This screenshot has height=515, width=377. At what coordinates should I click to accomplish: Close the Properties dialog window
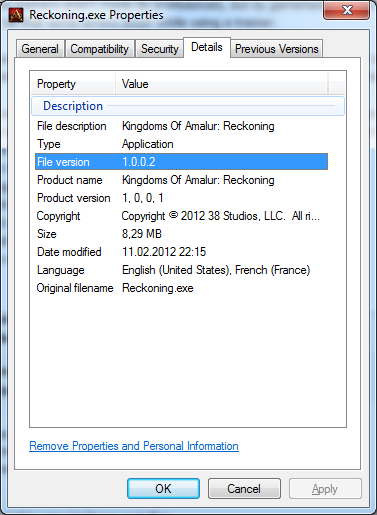tap(346, 10)
